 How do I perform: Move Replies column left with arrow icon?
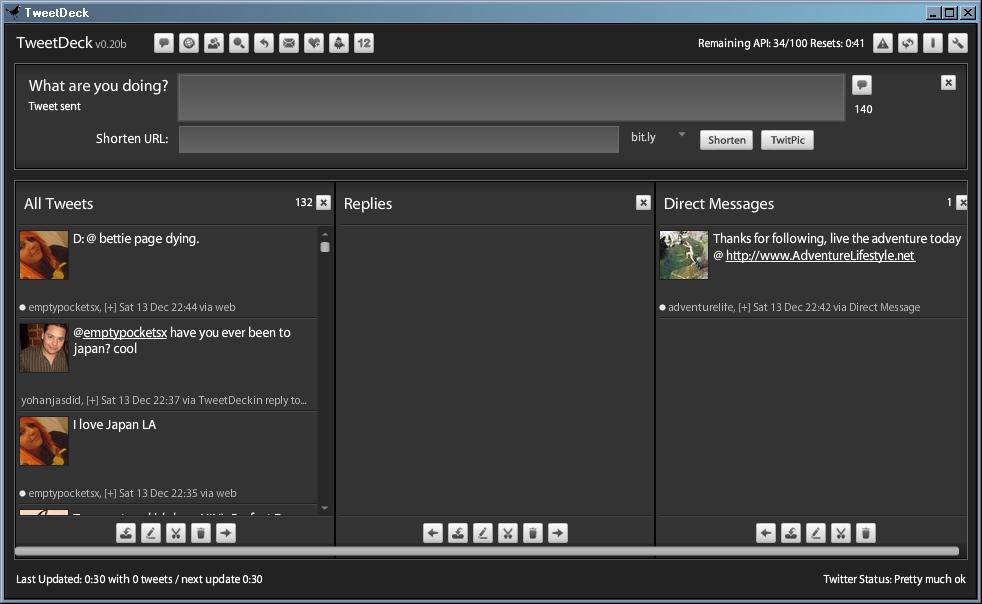tap(433, 533)
